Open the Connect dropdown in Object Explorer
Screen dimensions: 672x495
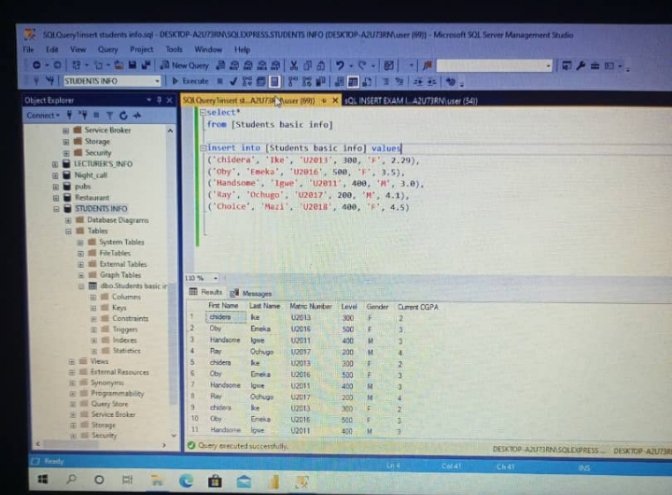click(x=43, y=115)
